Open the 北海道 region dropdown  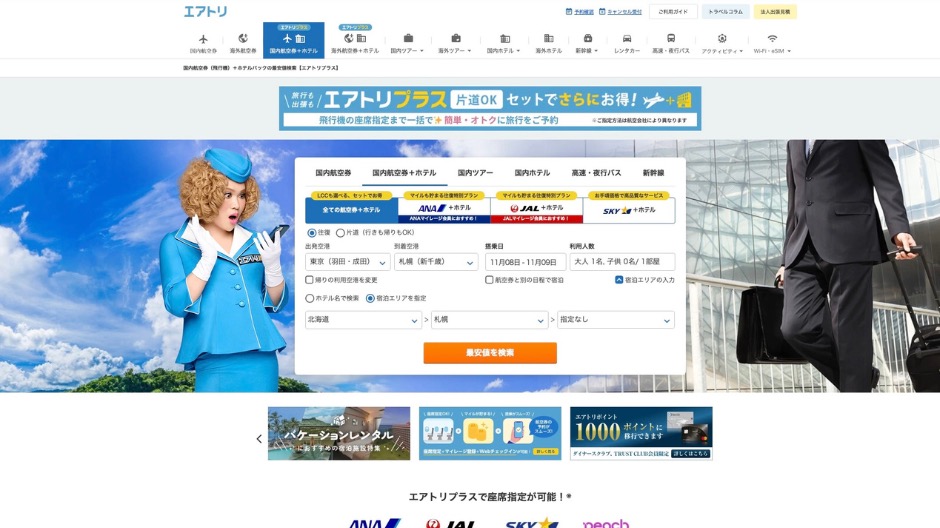coord(363,320)
